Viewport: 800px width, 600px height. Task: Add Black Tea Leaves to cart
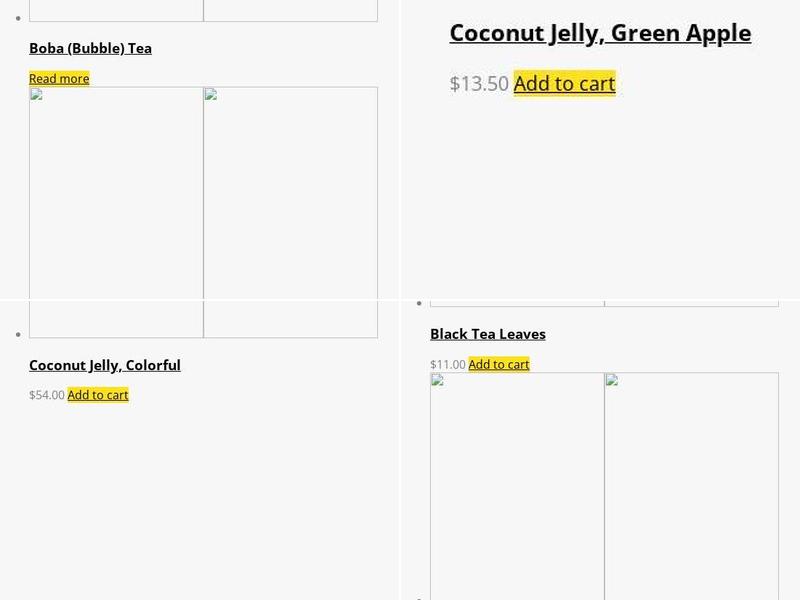(499, 364)
